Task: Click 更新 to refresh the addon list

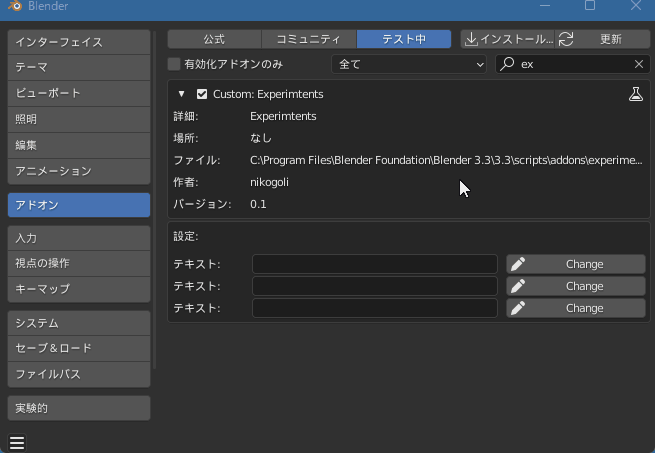Action: [x=603, y=39]
